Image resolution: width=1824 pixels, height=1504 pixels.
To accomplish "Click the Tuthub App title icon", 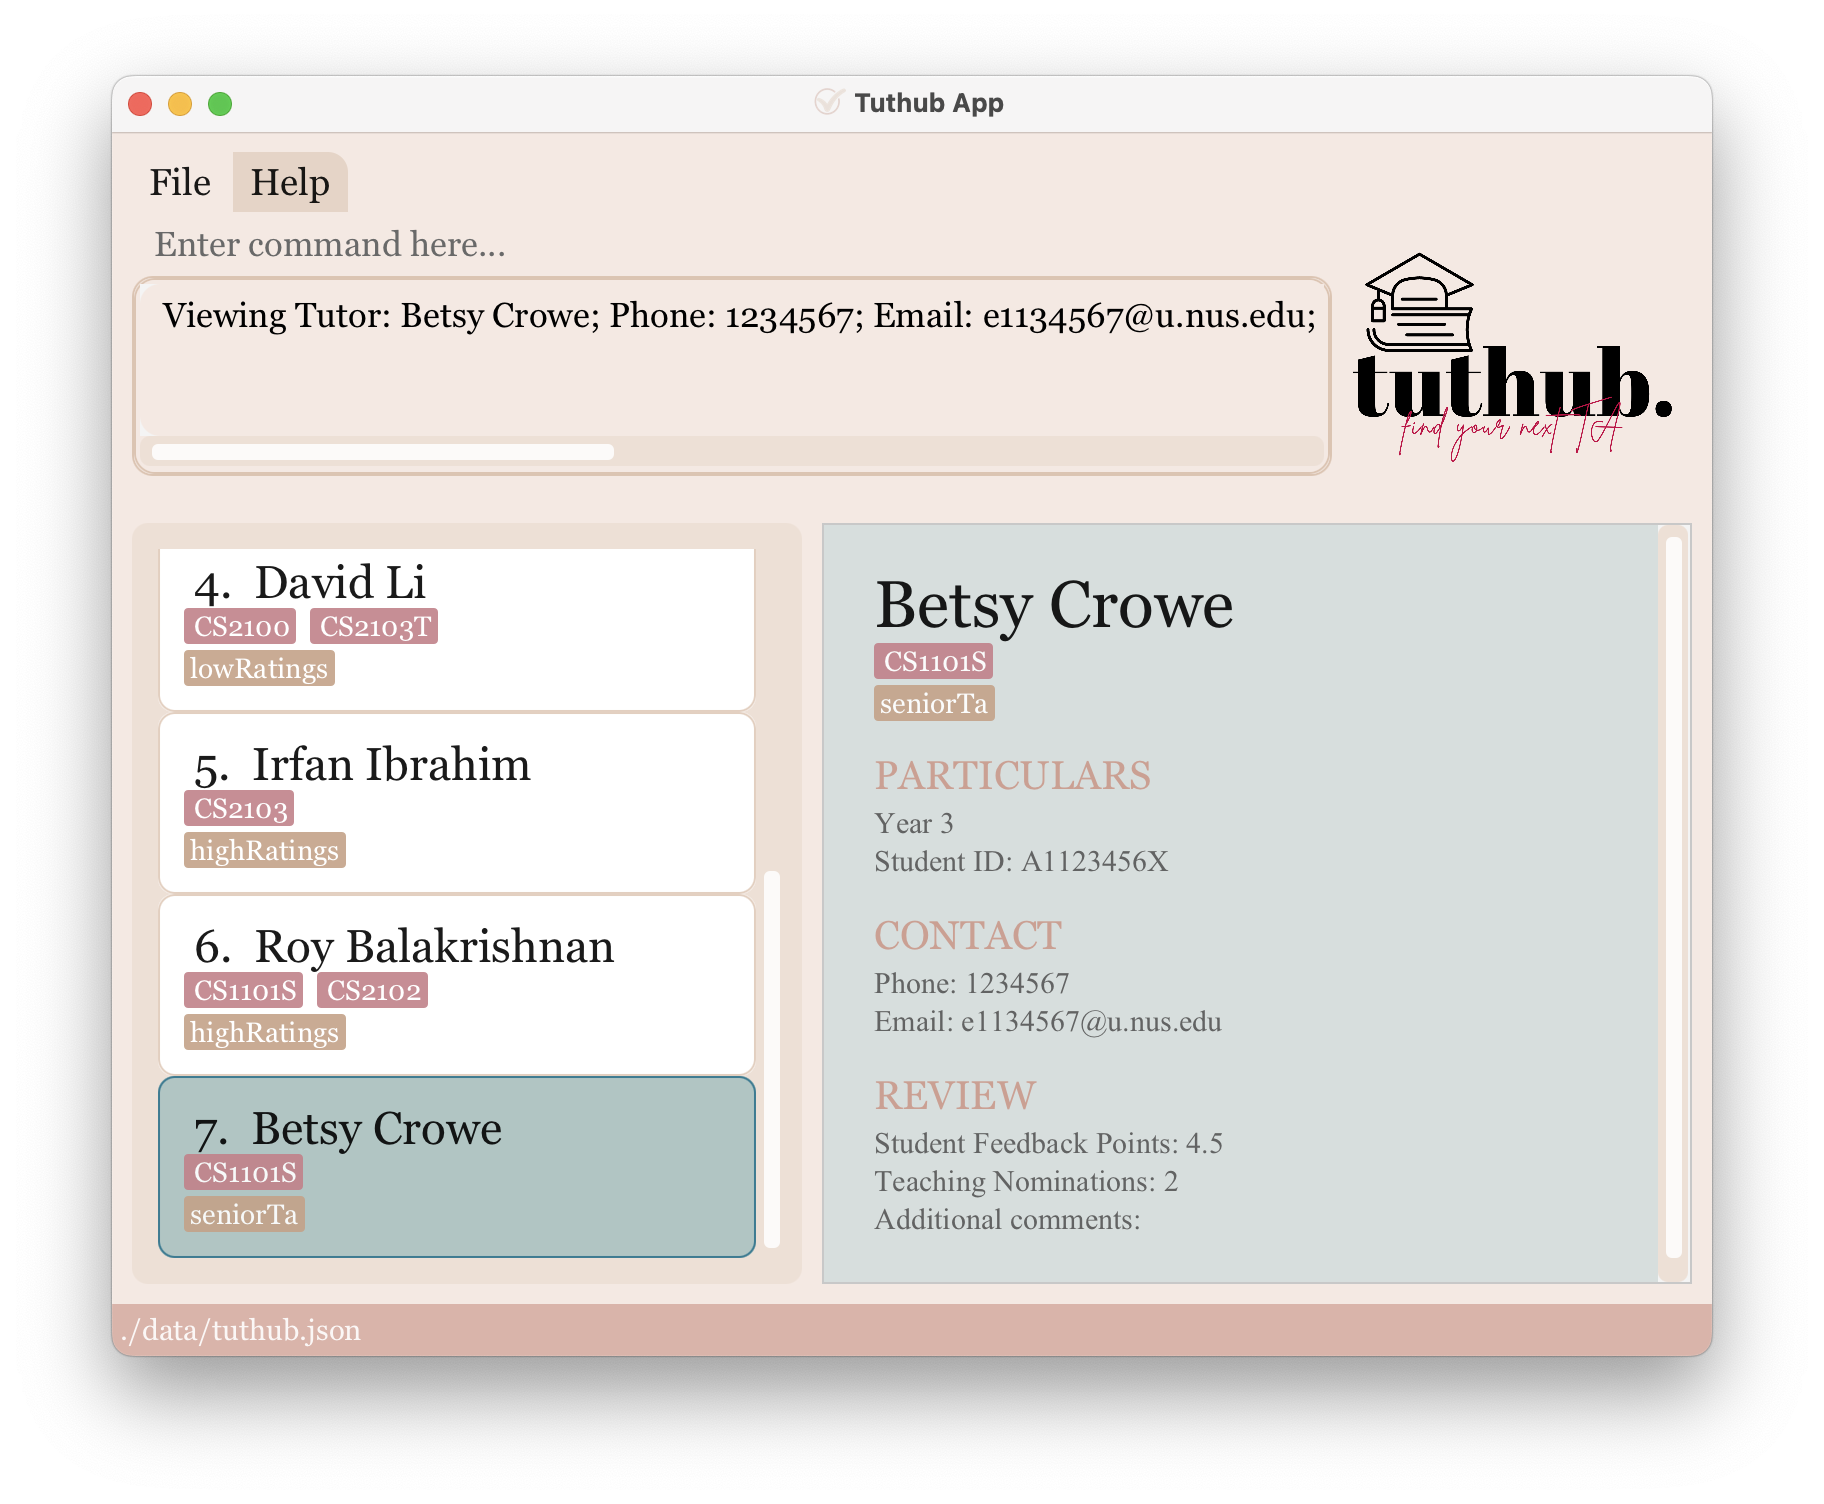I will pos(827,102).
